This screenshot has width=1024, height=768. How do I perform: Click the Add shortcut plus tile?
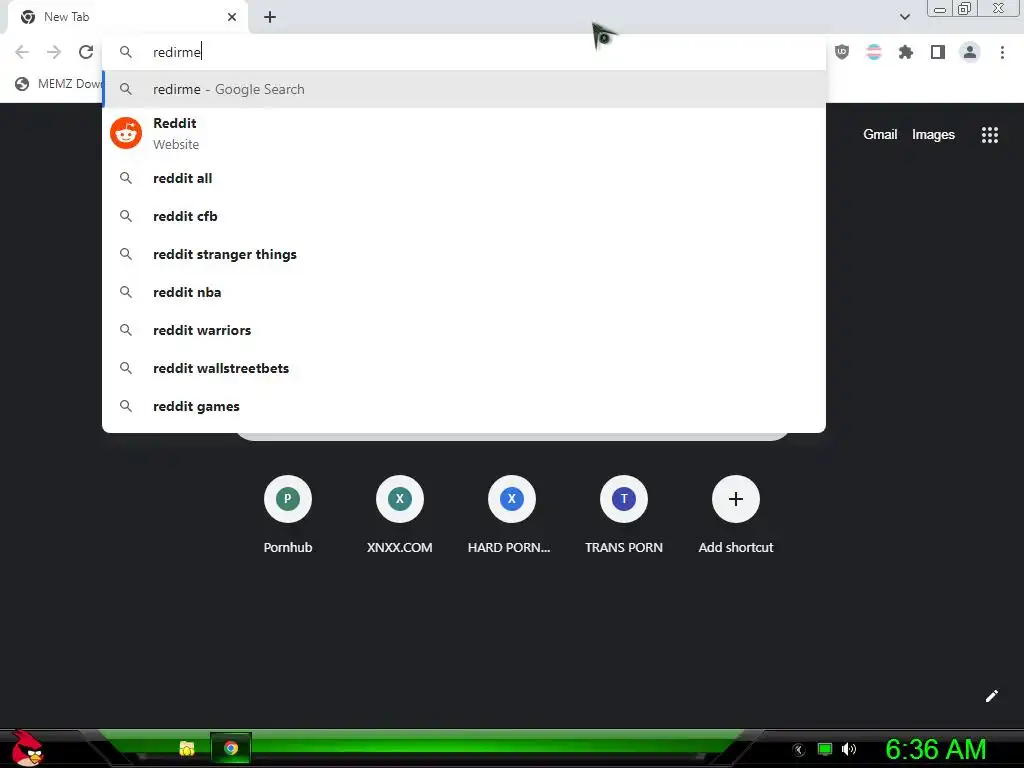point(735,499)
